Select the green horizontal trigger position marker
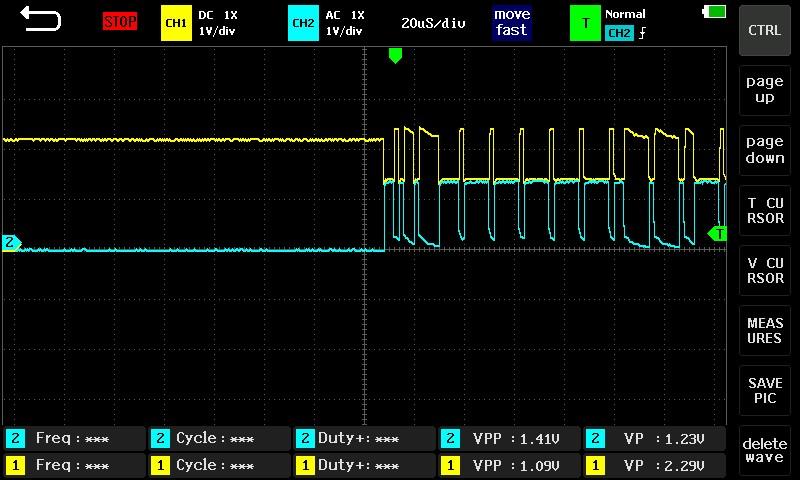The width and height of the screenshot is (800, 480). point(395,56)
